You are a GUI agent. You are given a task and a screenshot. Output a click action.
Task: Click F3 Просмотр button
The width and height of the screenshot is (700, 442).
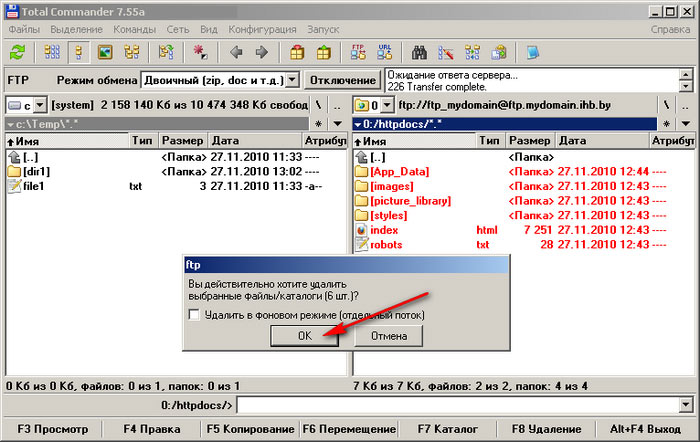(x=53, y=429)
